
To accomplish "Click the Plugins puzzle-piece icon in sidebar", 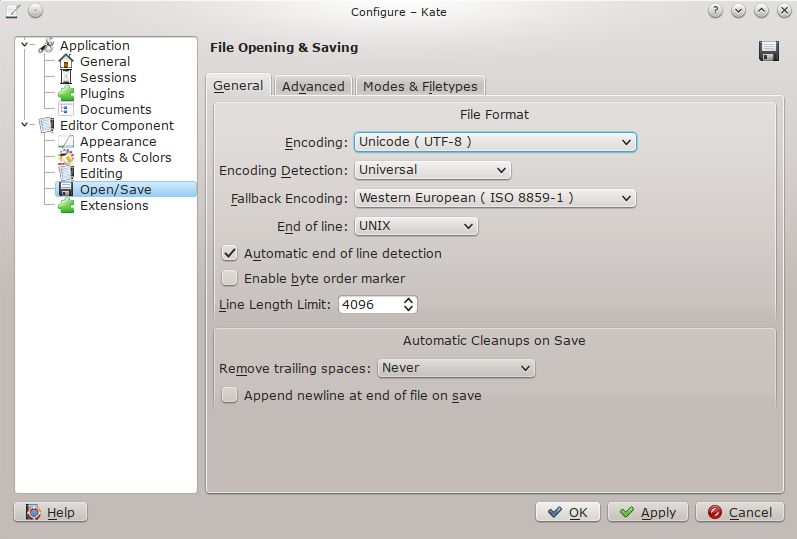I will 66,94.
